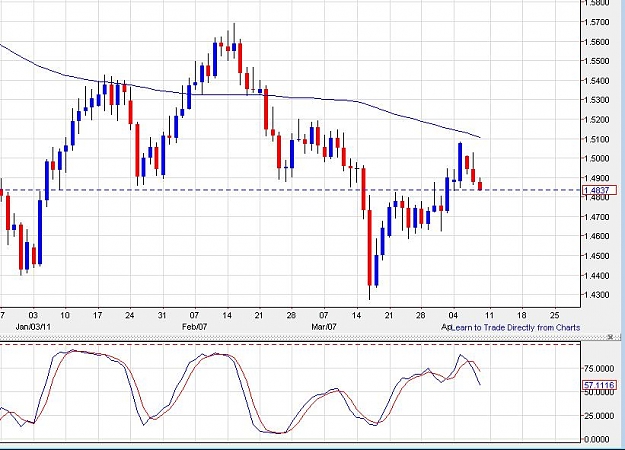
Task: Click the 0.0000 stochastic axis label
Action: click(x=596, y=439)
